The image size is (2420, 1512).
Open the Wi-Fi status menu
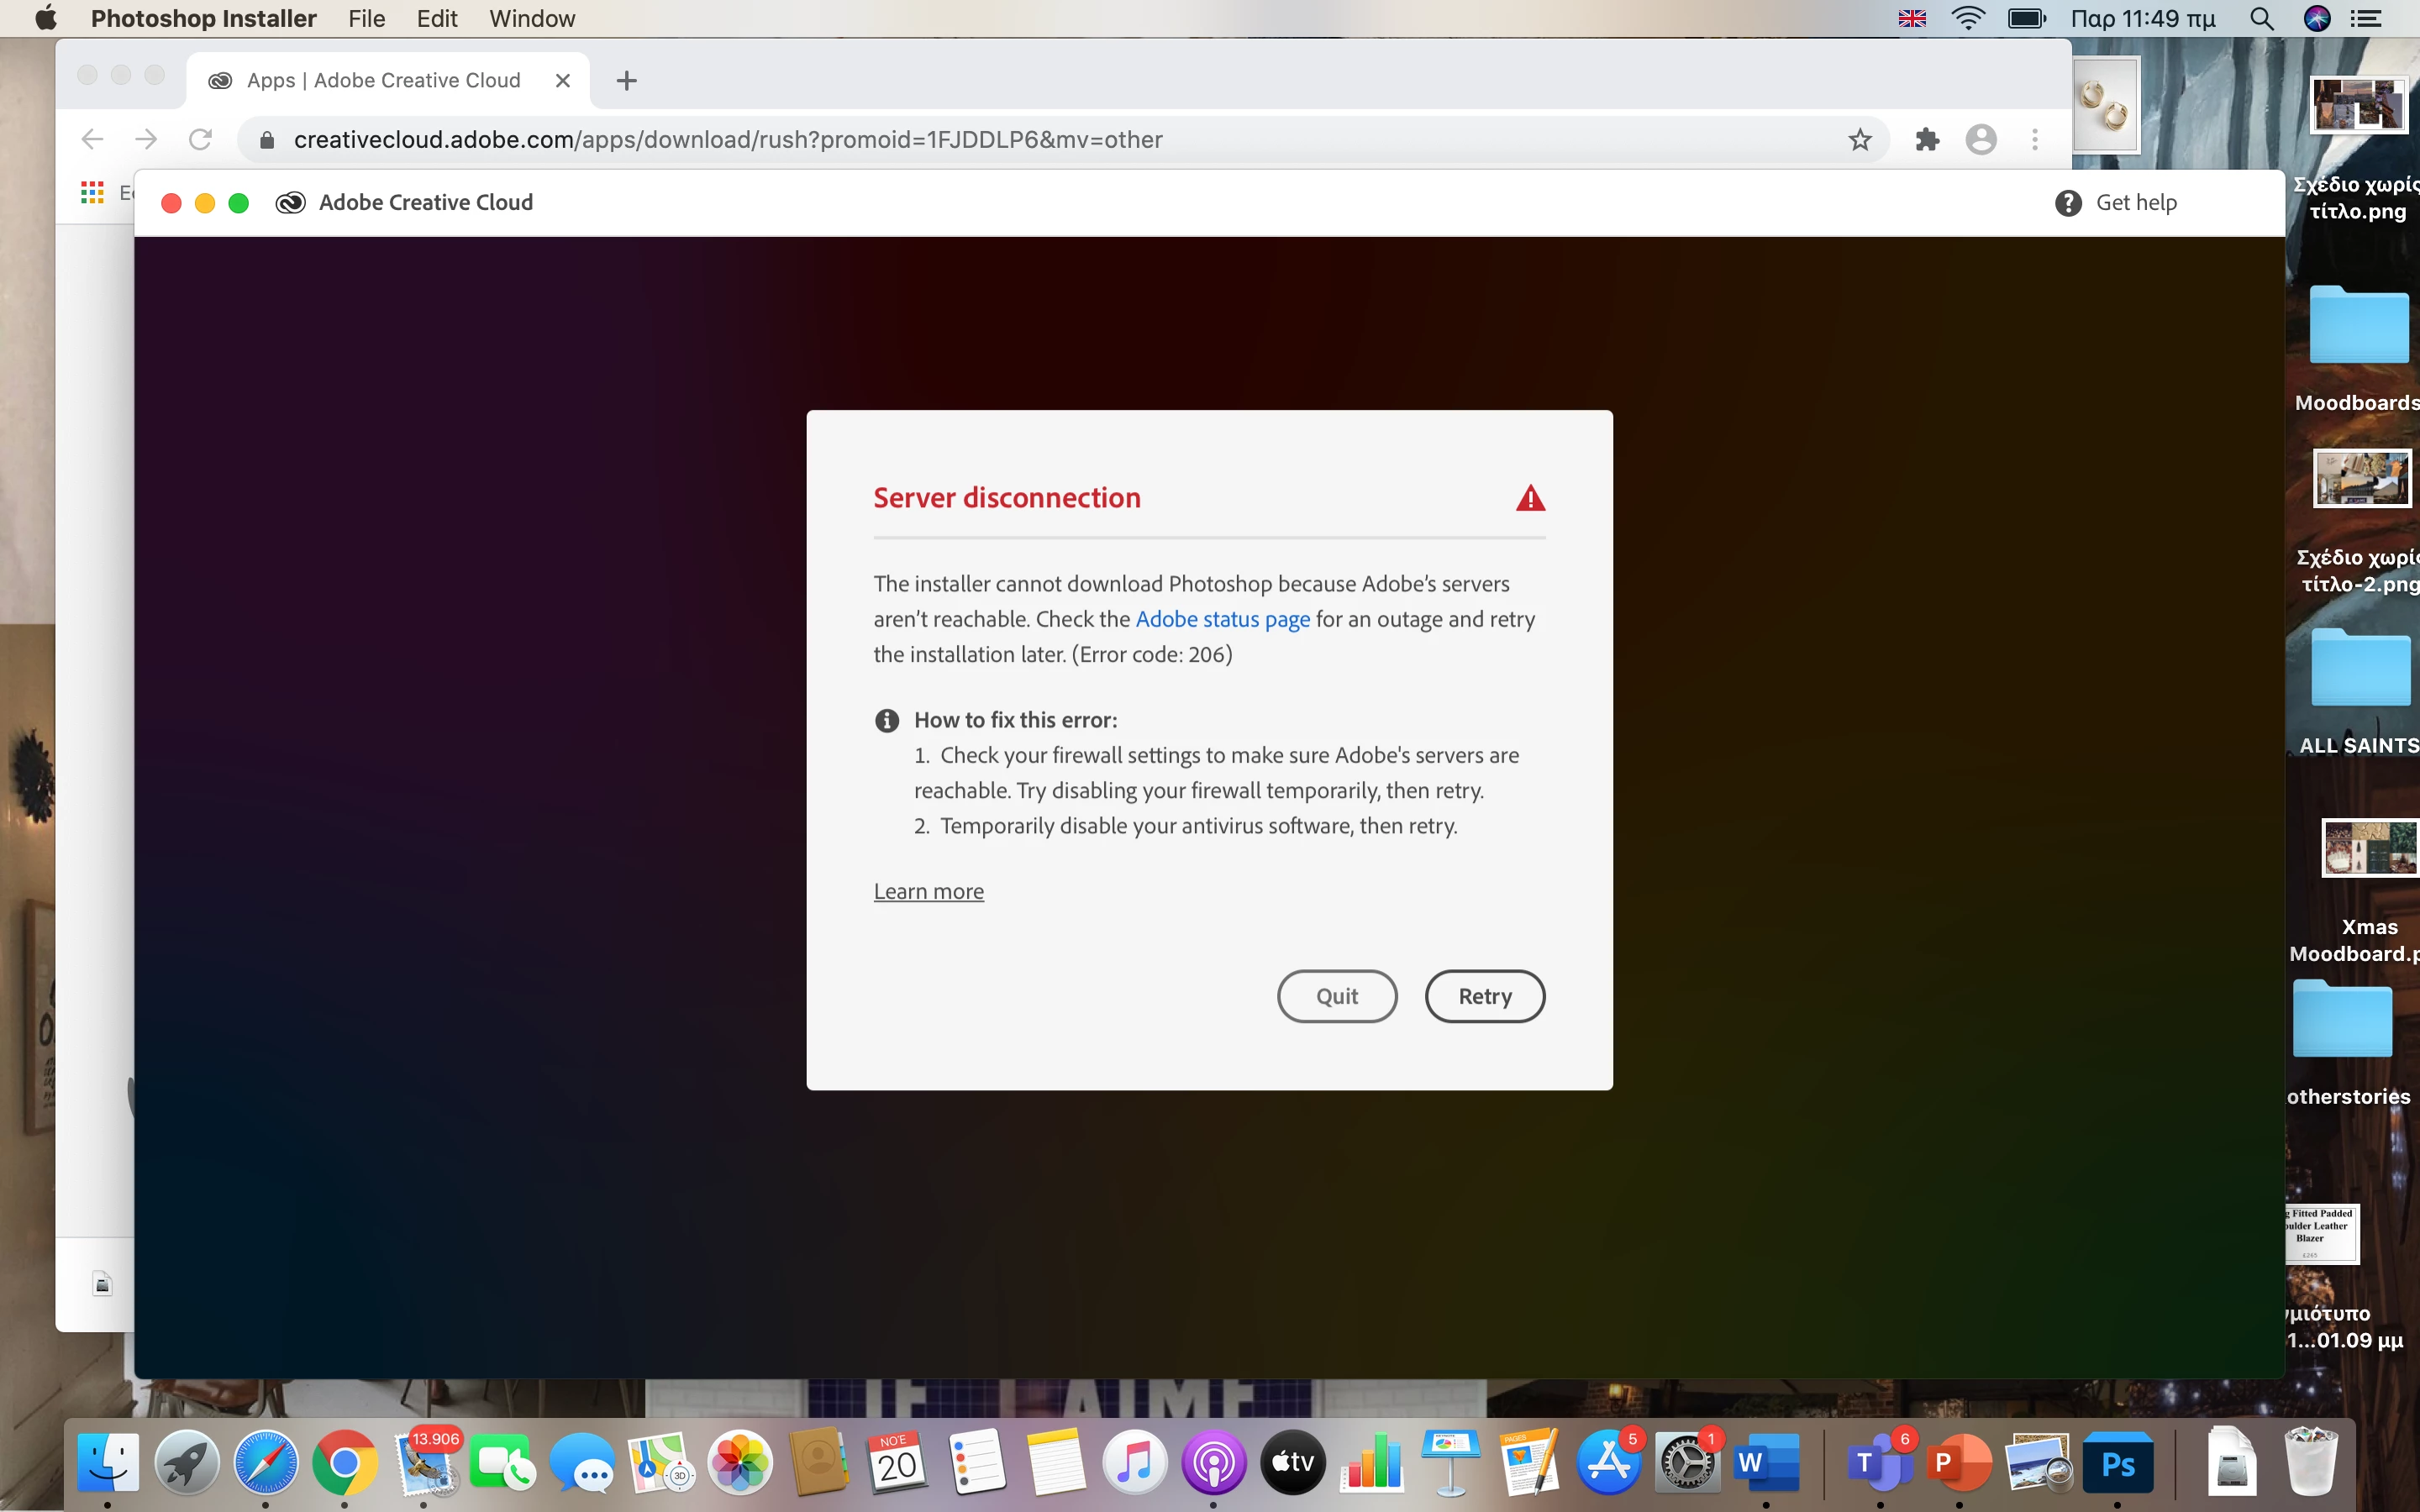click(1967, 19)
